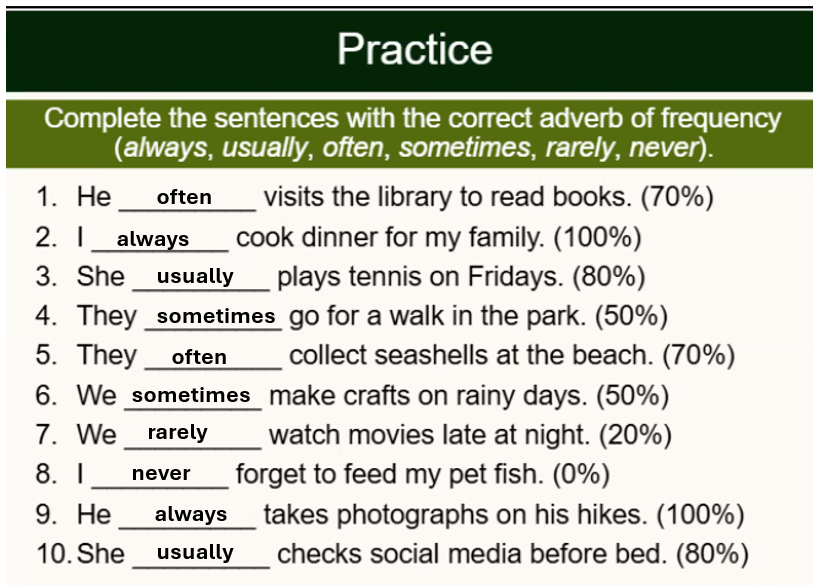
Task: Click the phrase "plays tennis on Fridays"
Action: pyautogui.click(x=403, y=277)
